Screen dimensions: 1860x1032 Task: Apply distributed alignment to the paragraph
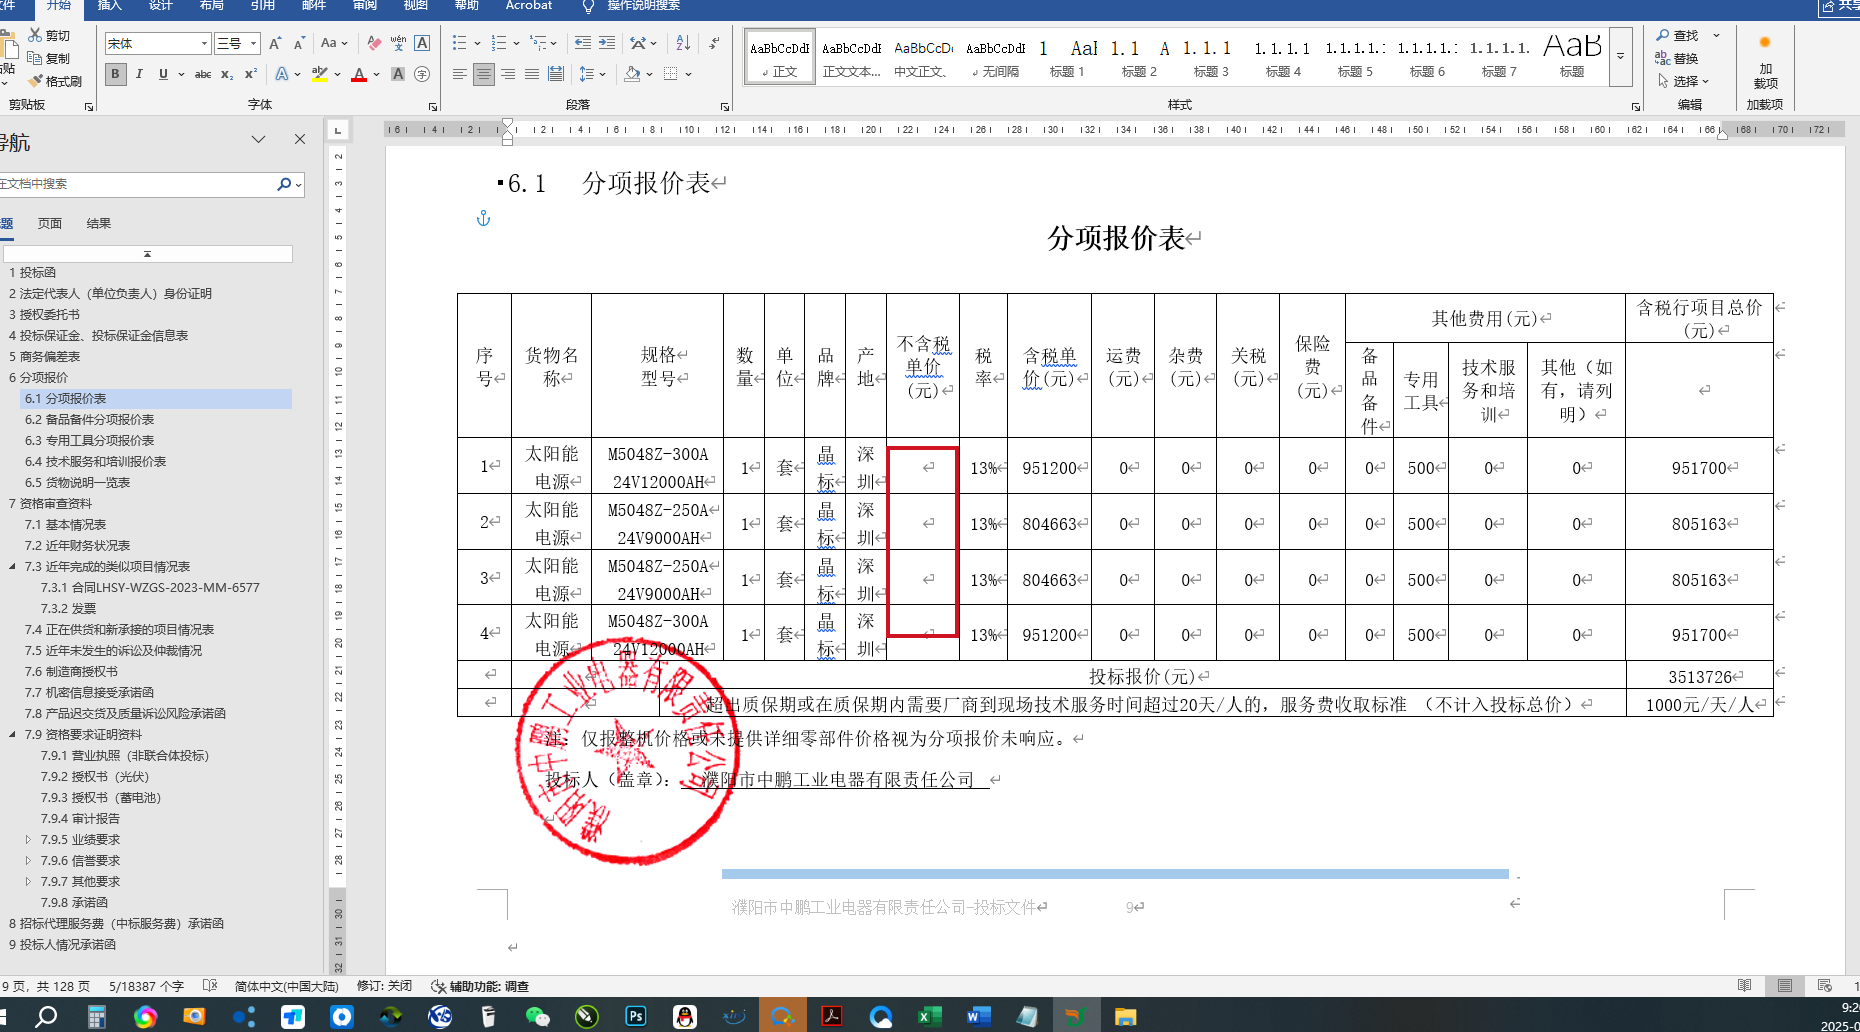point(556,74)
